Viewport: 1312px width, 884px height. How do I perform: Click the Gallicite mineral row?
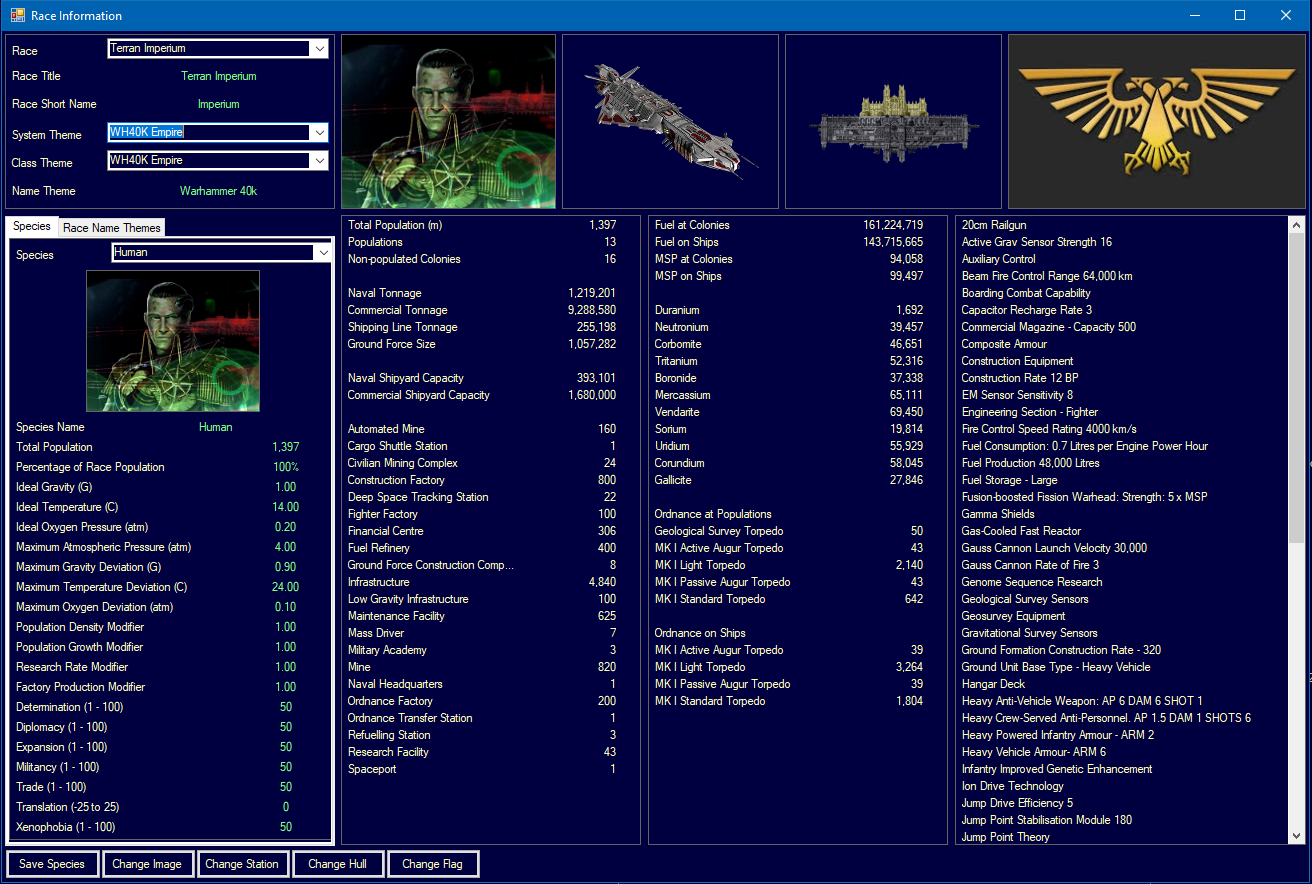789,480
